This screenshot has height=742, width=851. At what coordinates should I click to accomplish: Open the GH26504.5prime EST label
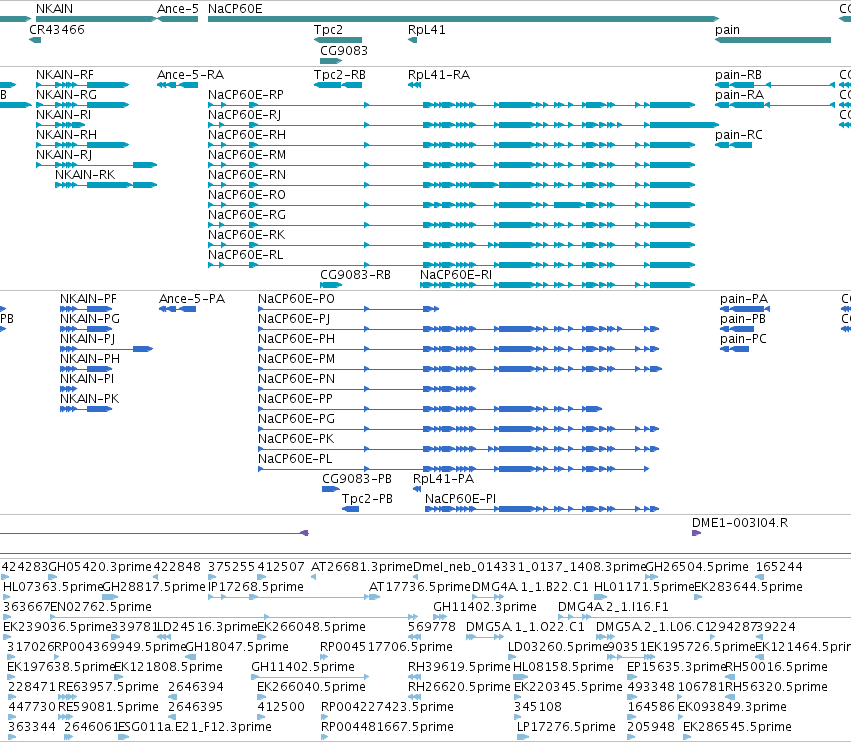[697, 567]
